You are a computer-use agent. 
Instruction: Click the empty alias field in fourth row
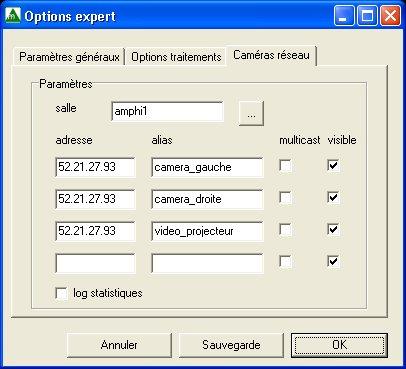point(207,263)
